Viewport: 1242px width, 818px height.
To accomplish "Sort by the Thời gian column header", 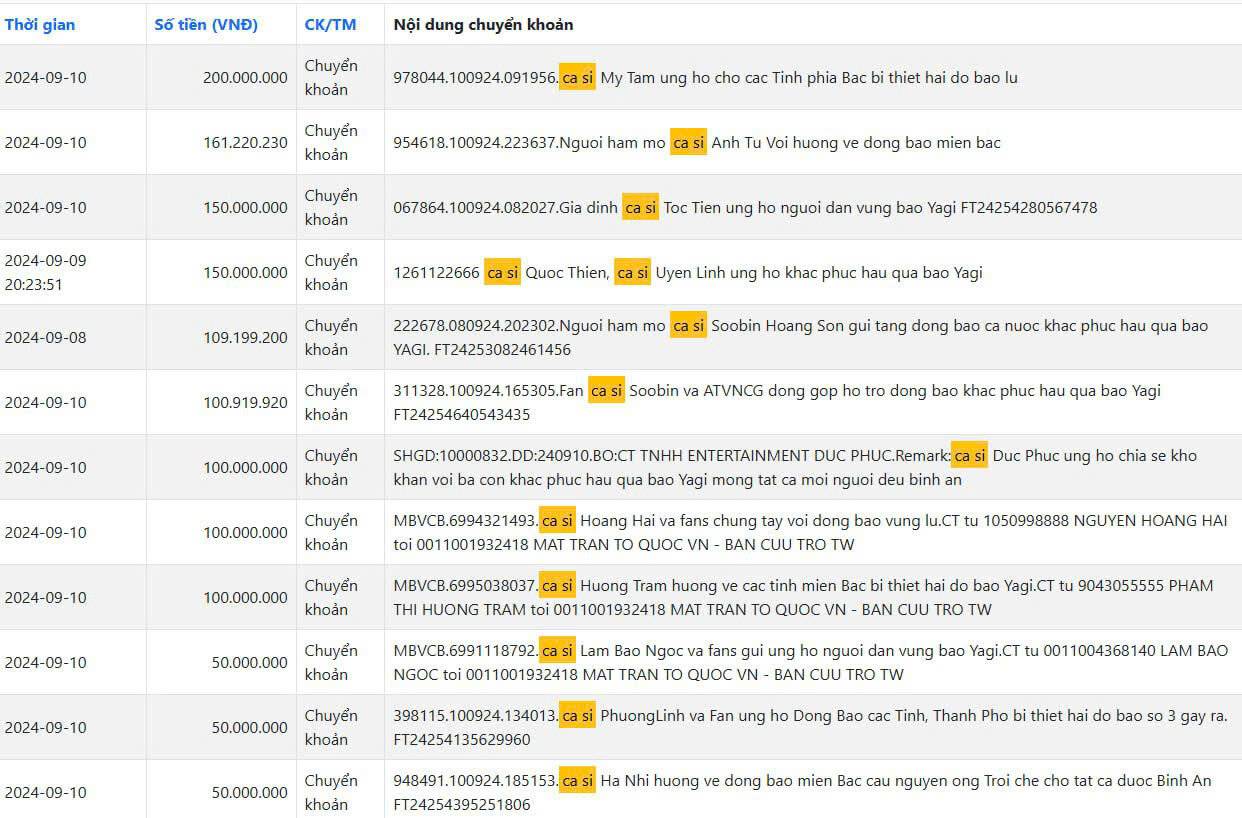I will point(40,24).
